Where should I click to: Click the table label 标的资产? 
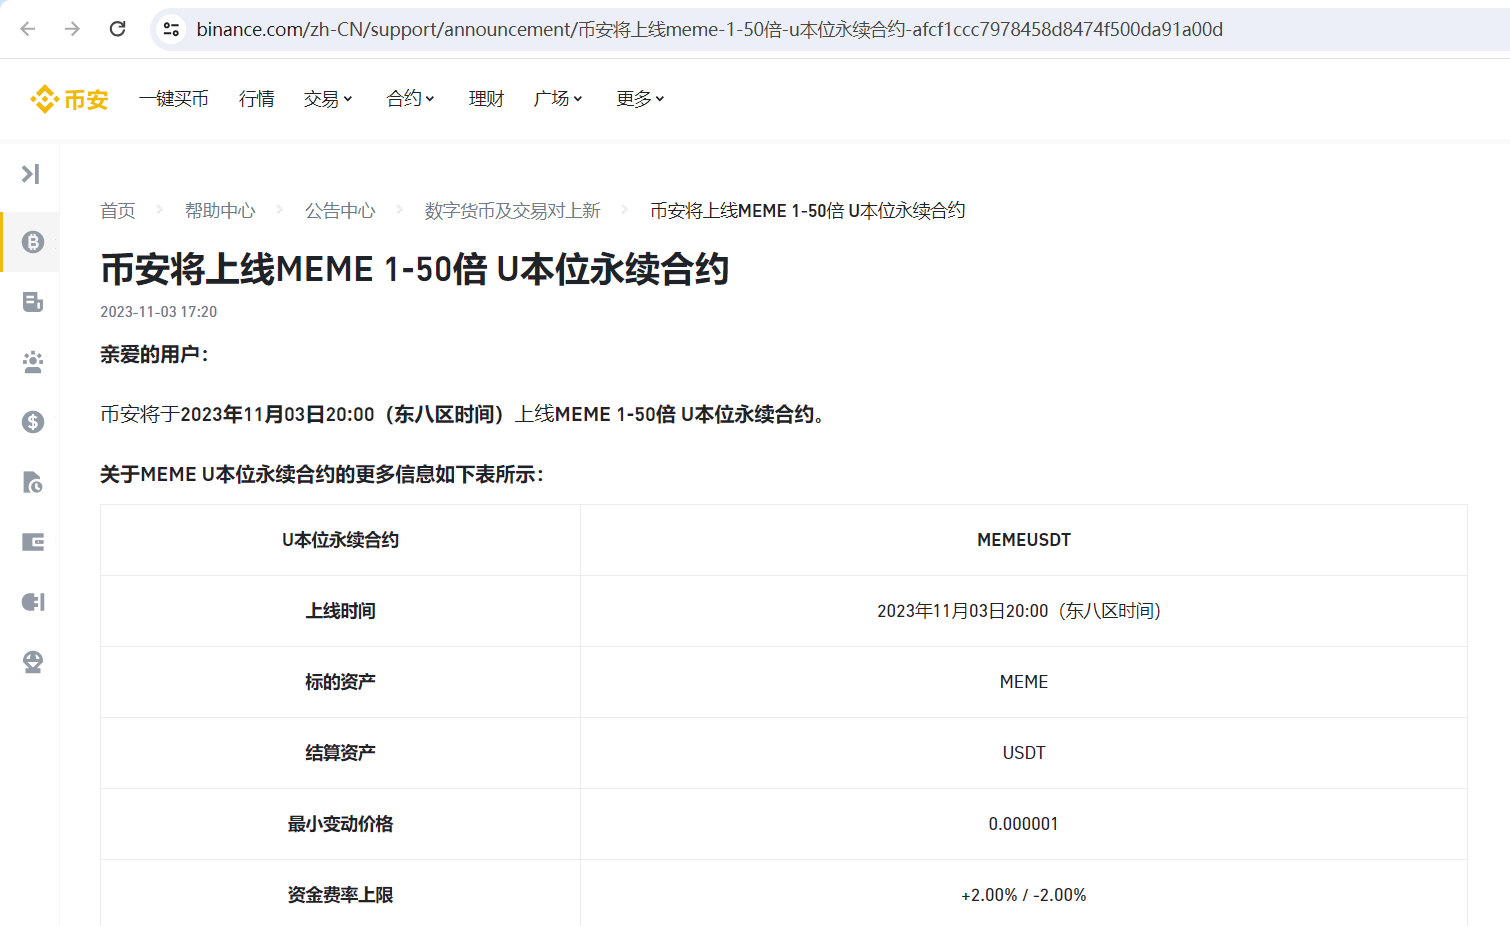pos(340,682)
